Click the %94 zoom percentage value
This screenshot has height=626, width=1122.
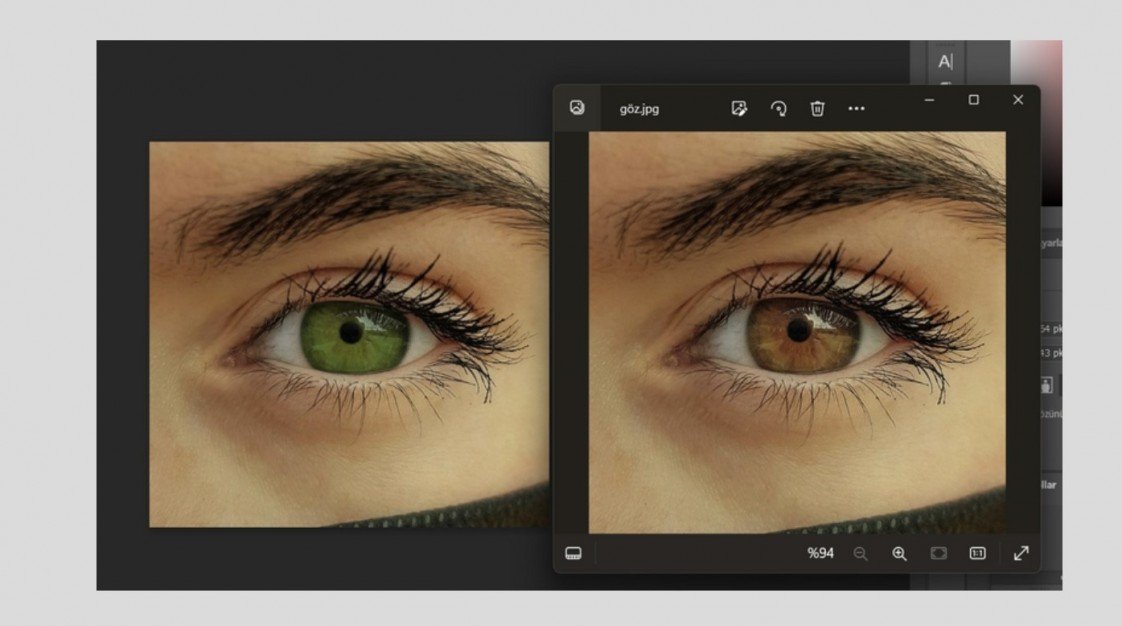click(x=820, y=553)
